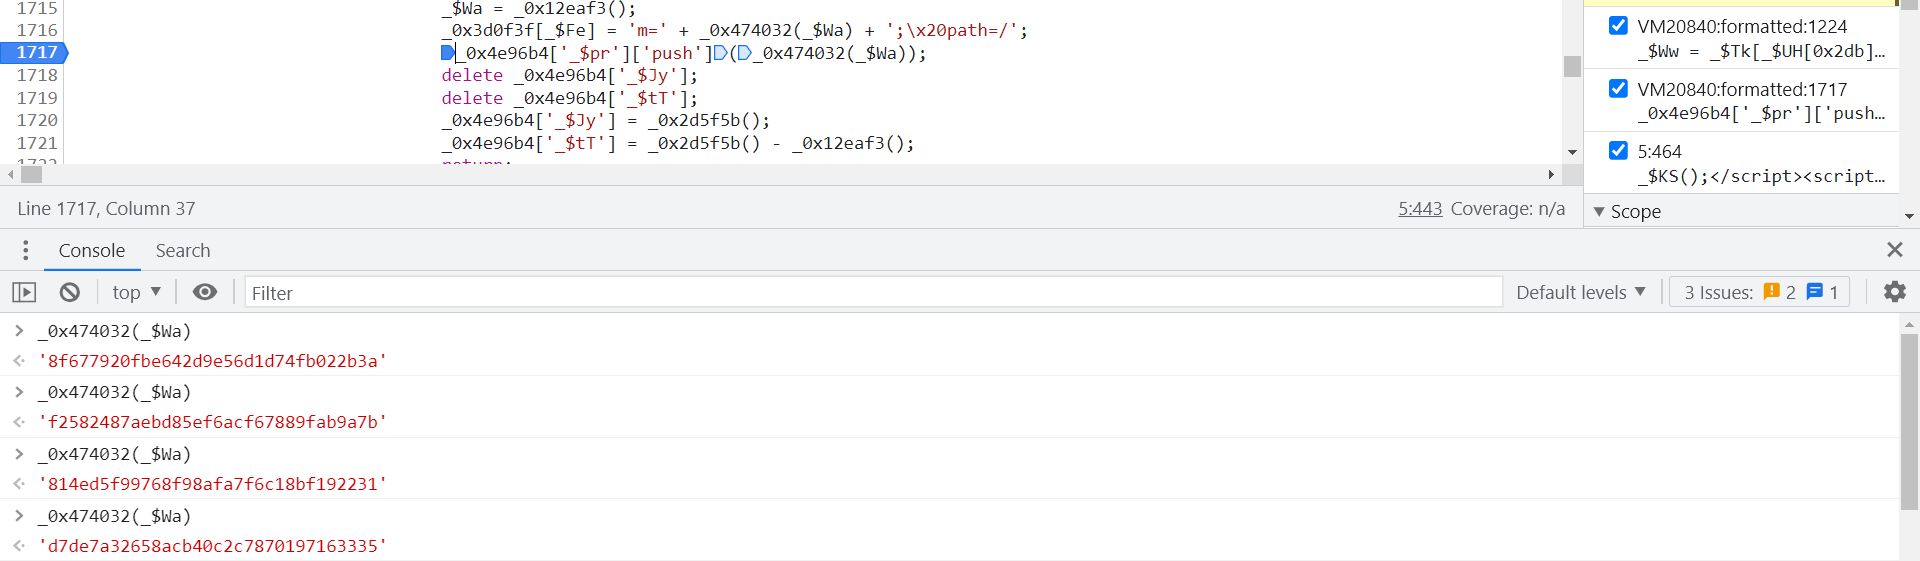Collapse the Scope section
This screenshot has height=561, width=1920.
[1599, 212]
